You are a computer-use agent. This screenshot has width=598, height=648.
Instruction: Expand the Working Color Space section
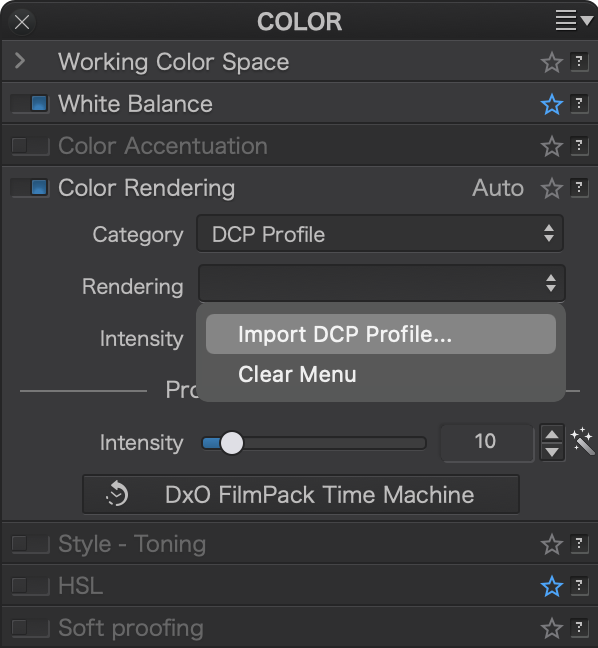[x=20, y=61]
